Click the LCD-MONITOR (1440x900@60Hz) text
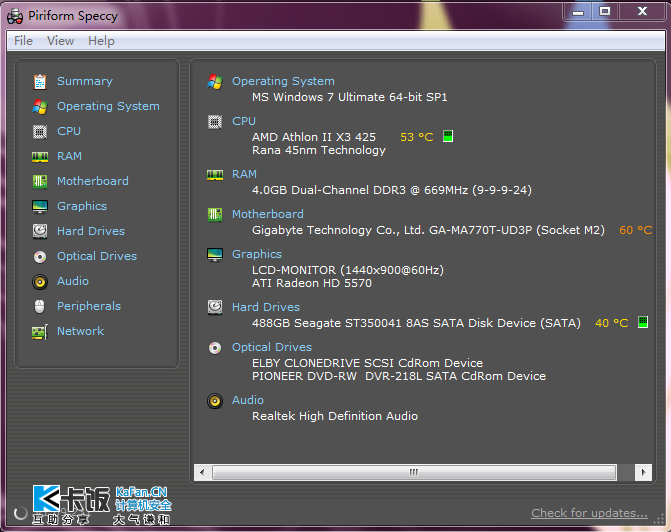Viewport: 671px width, 532px height. pos(348,270)
